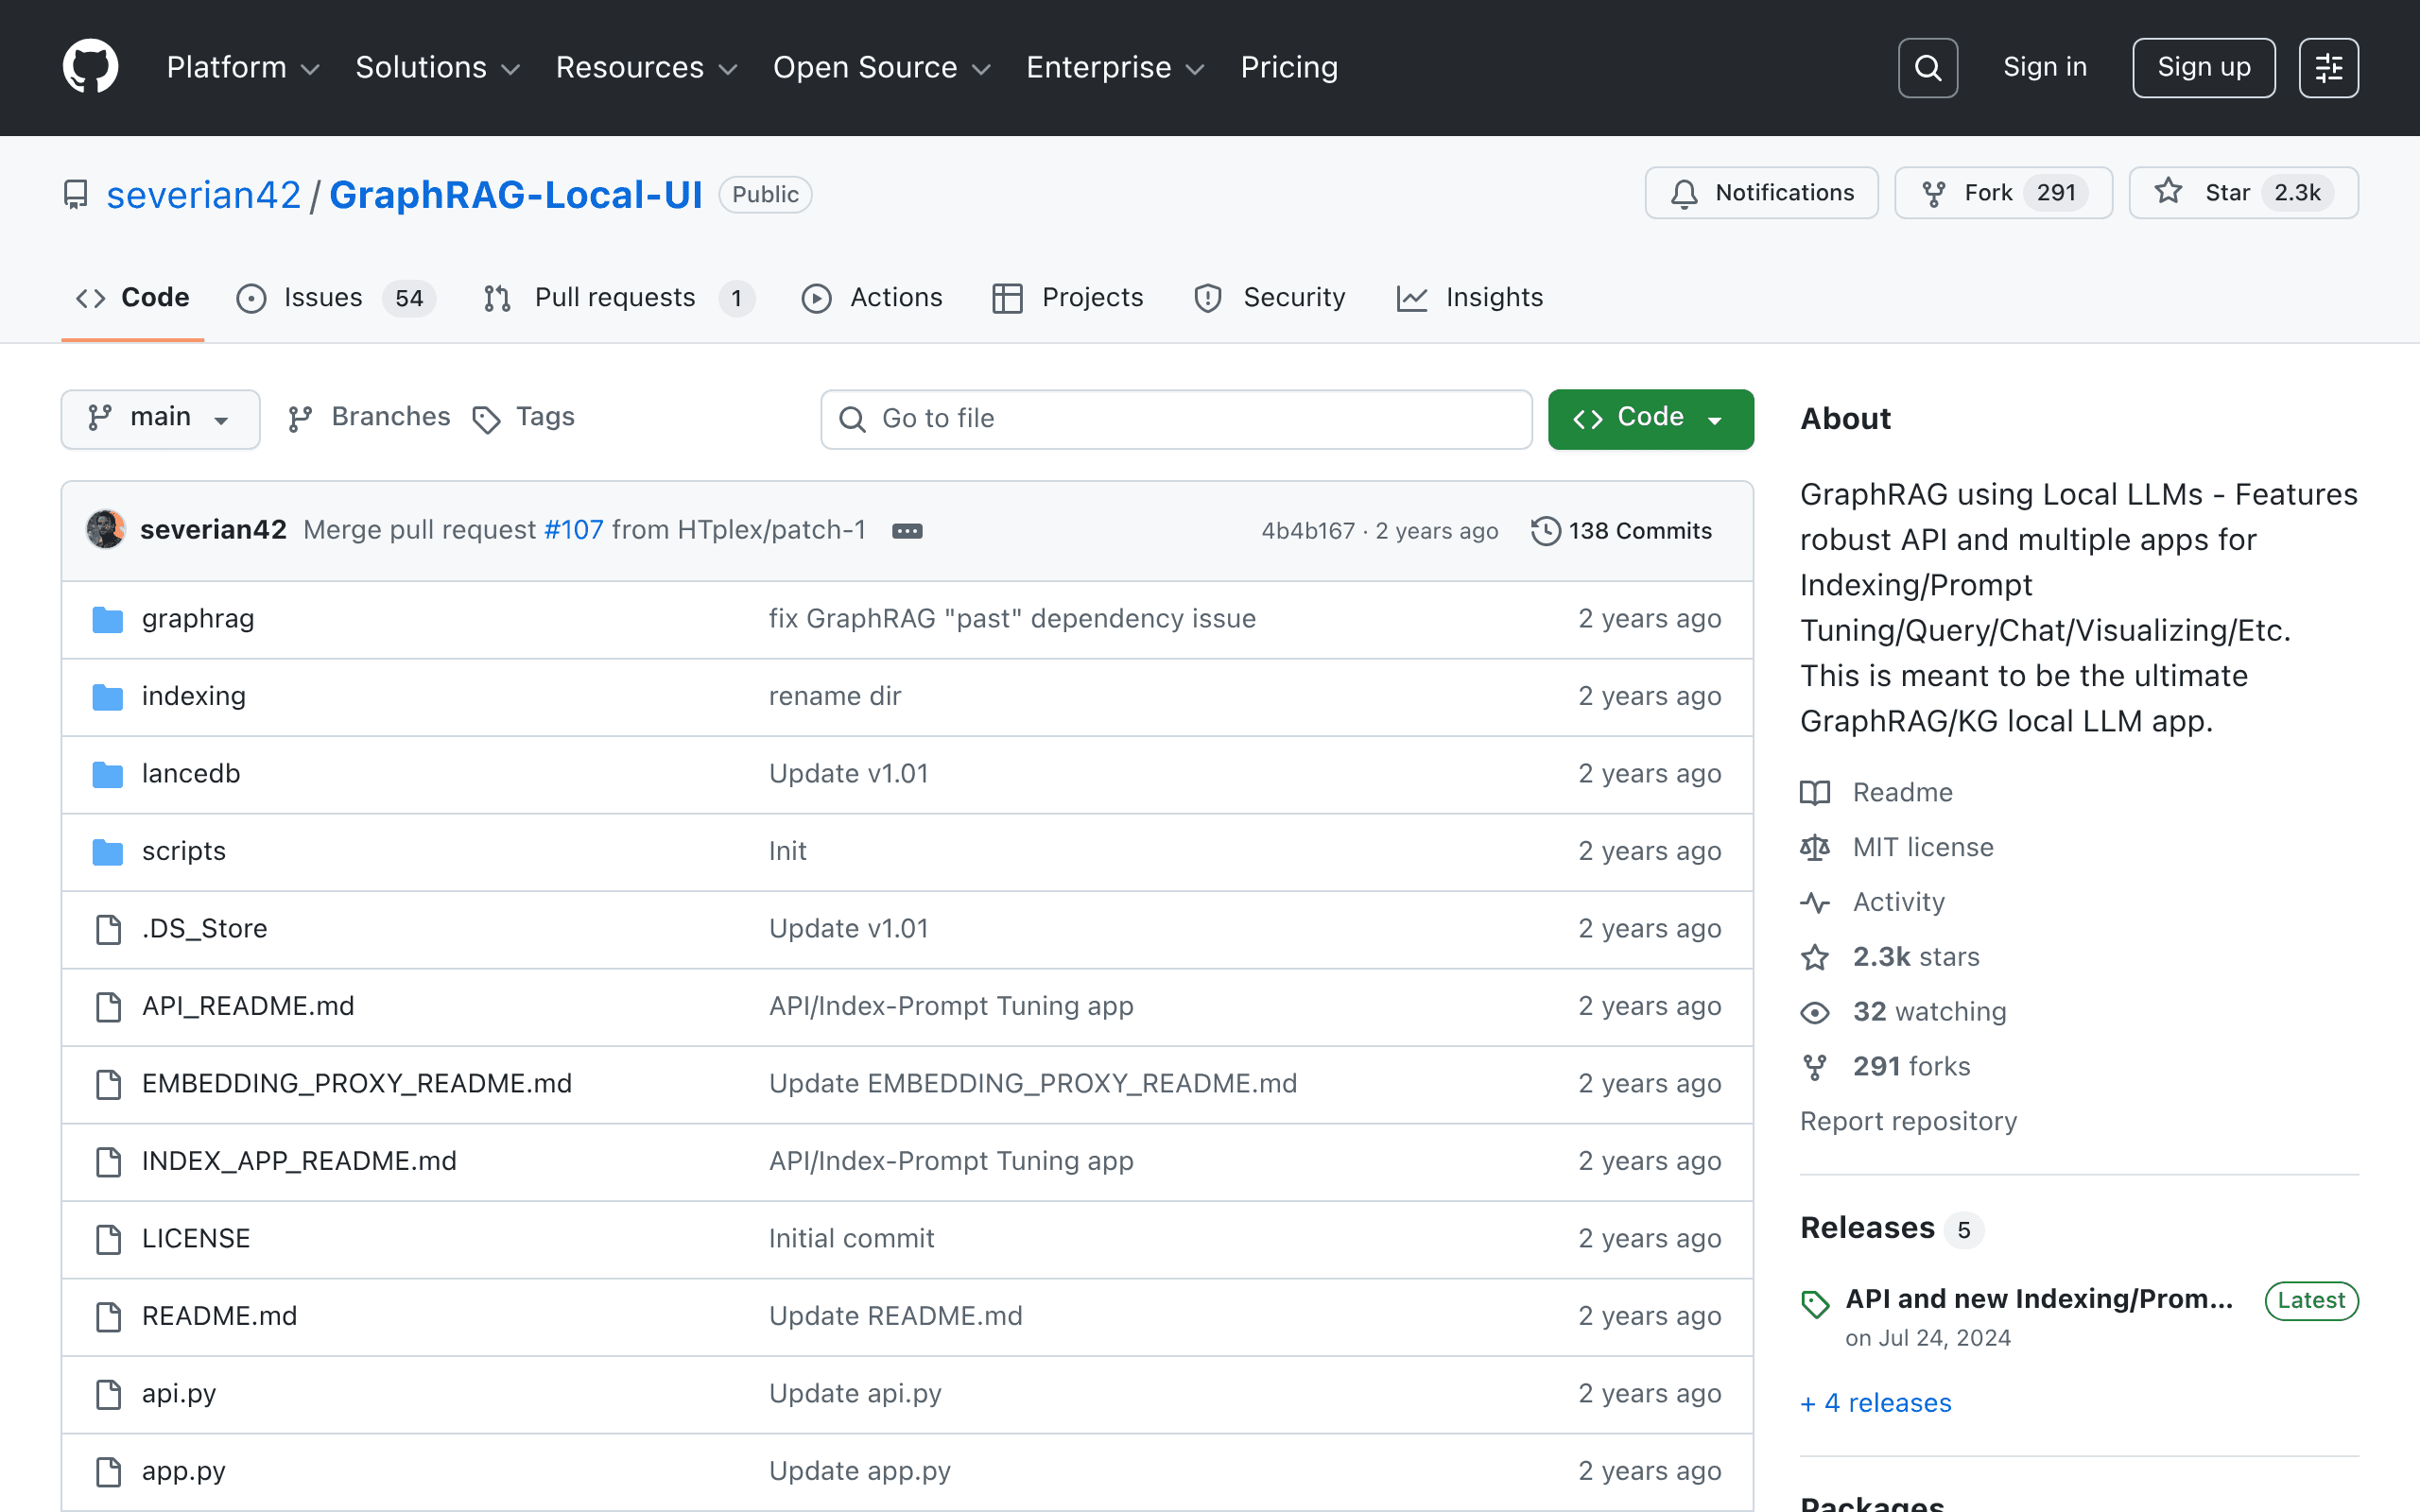2420x1512 pixels.
Task: Expand the commit message ellipsis icon
Action: pos(907,531)
